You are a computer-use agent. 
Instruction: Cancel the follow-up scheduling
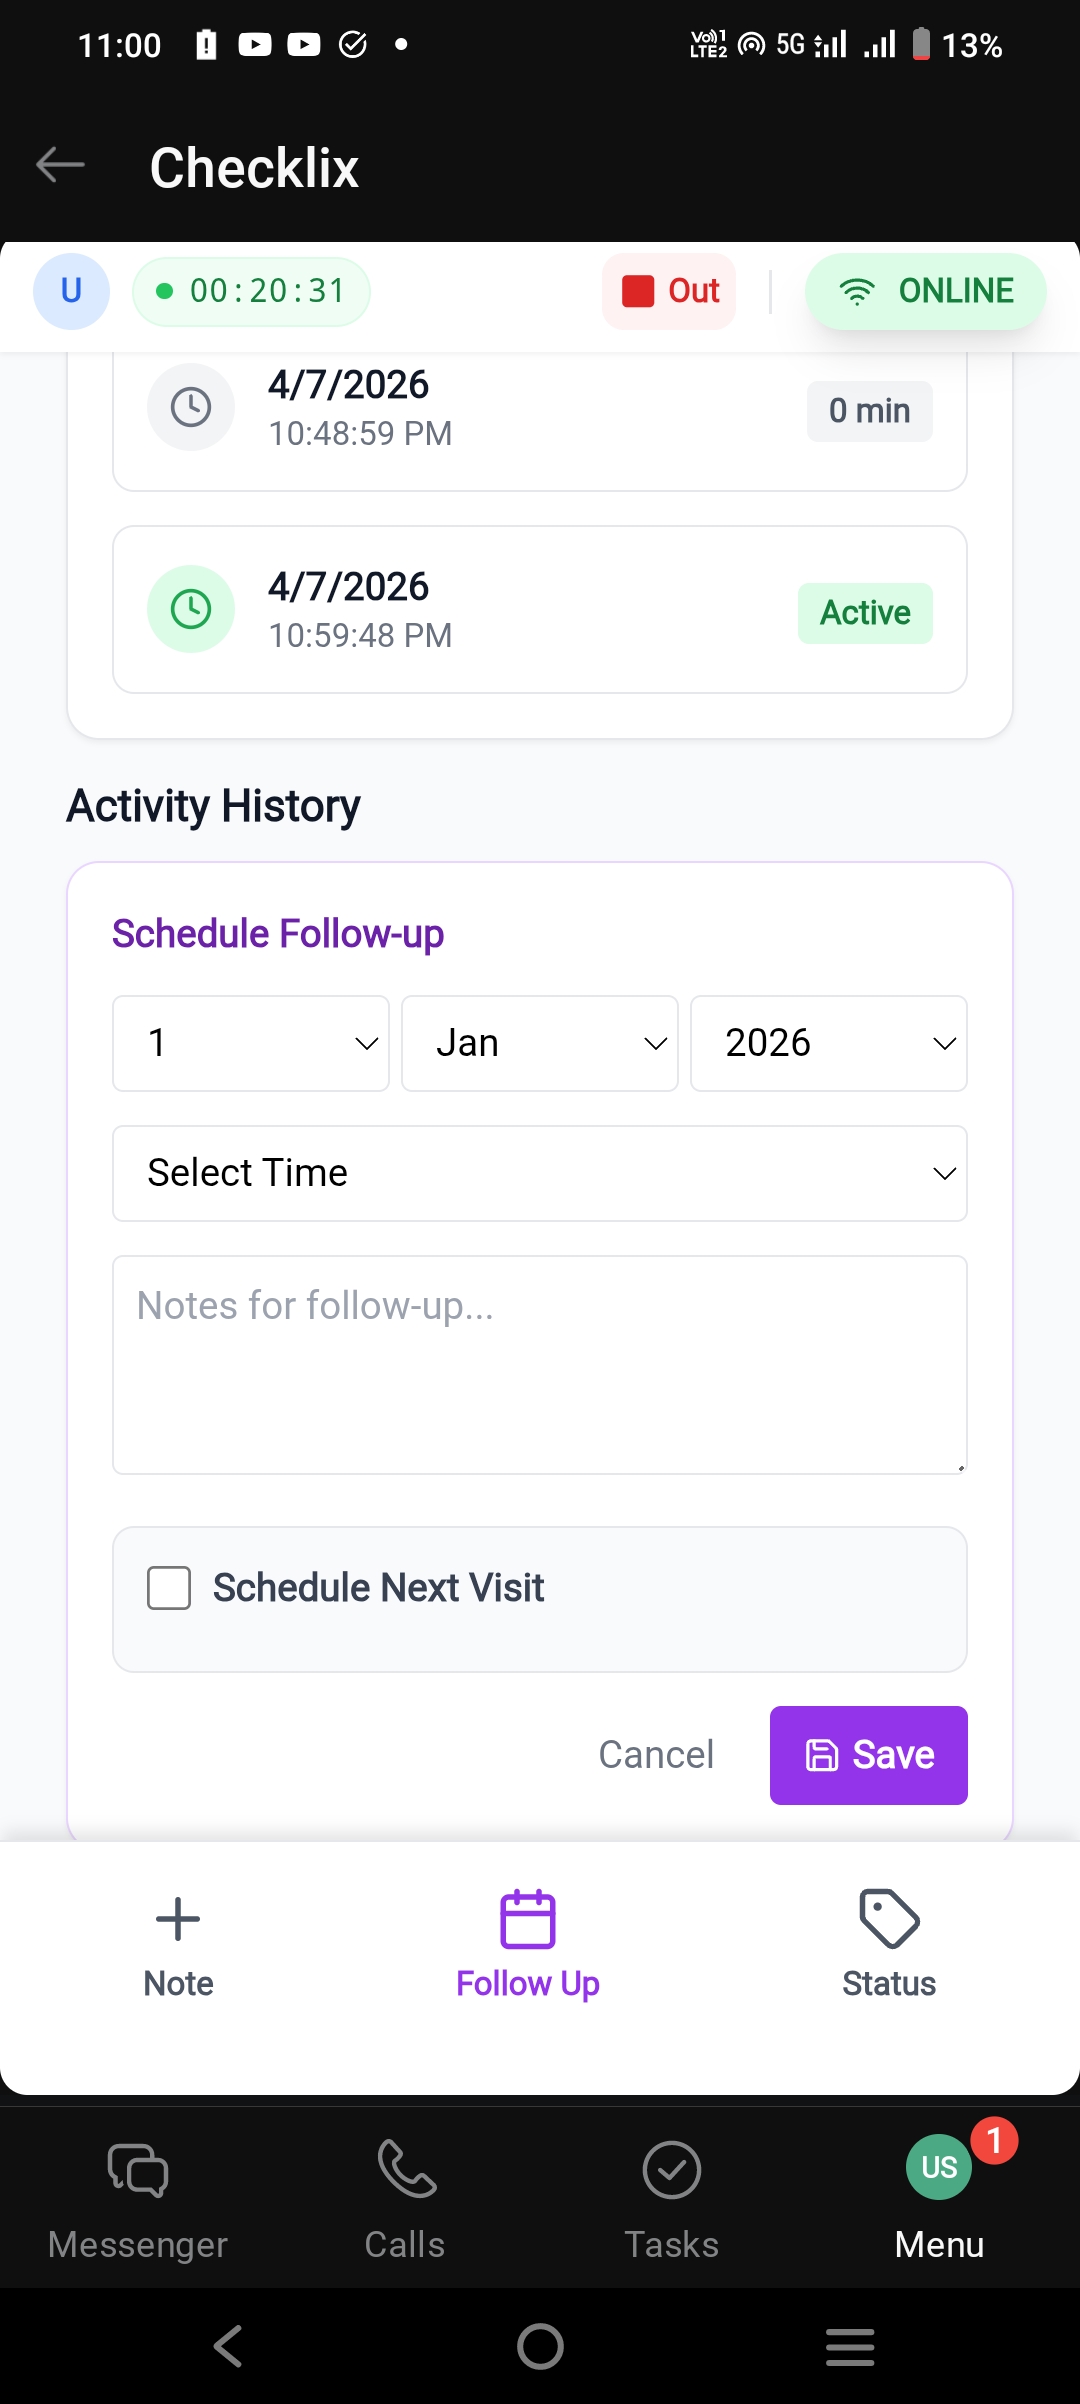pos(656,1755)
